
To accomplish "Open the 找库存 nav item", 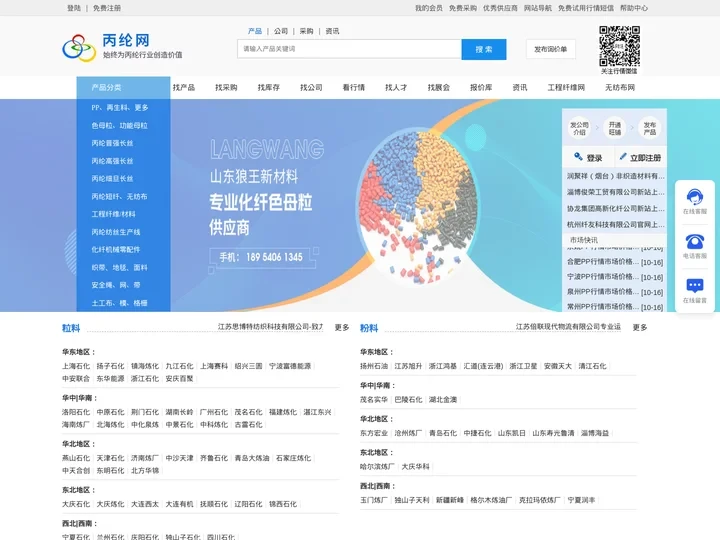I will (269, 87).
